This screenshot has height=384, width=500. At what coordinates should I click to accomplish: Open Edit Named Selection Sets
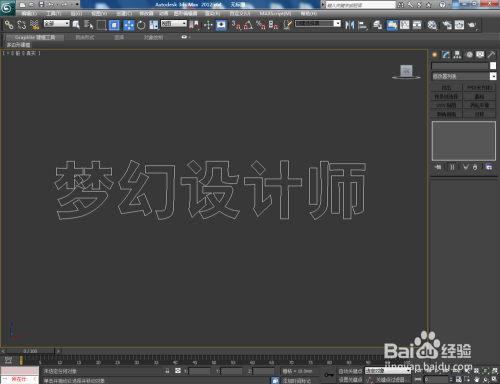point(287,25)
